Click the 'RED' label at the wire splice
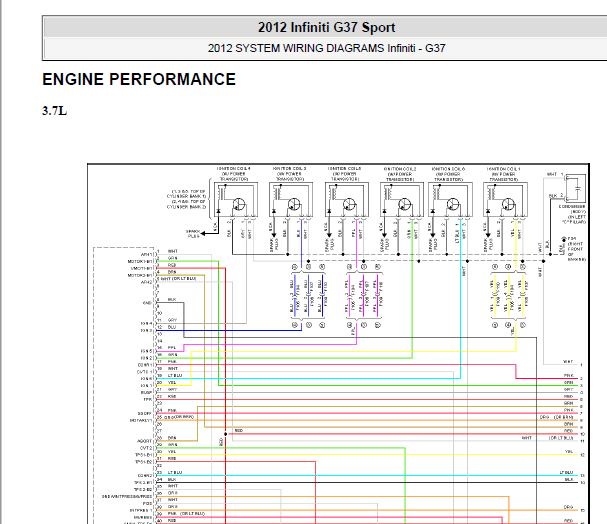 click(239, 431)
